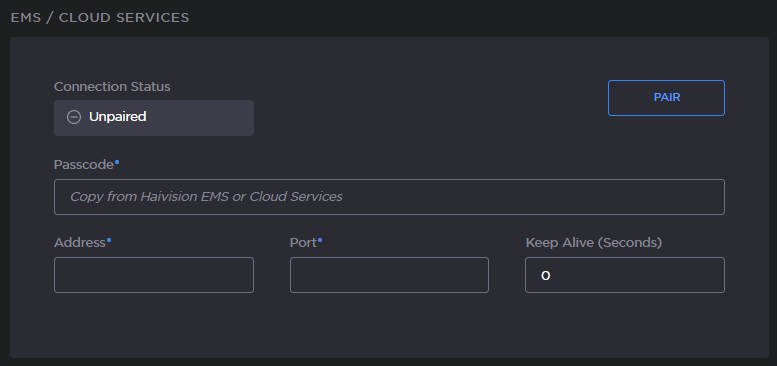Click the blue required dot beside Address
The width and height of the screenshot is (777, 366).
tap(109, 240)
